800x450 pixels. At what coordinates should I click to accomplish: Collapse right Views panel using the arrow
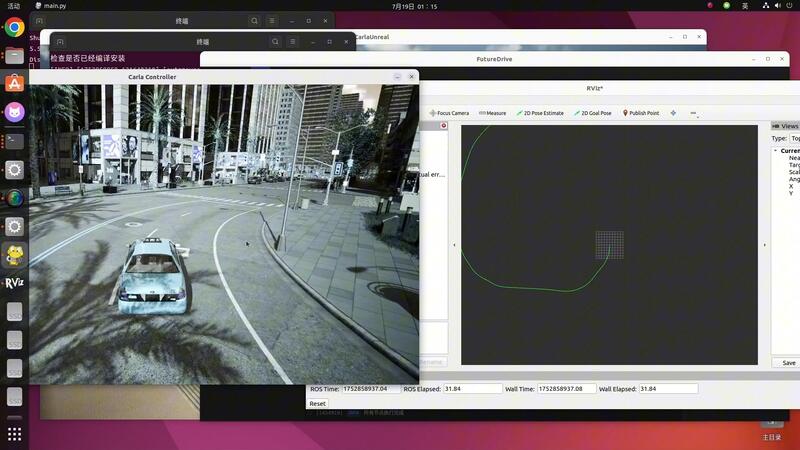coord(765,245)
